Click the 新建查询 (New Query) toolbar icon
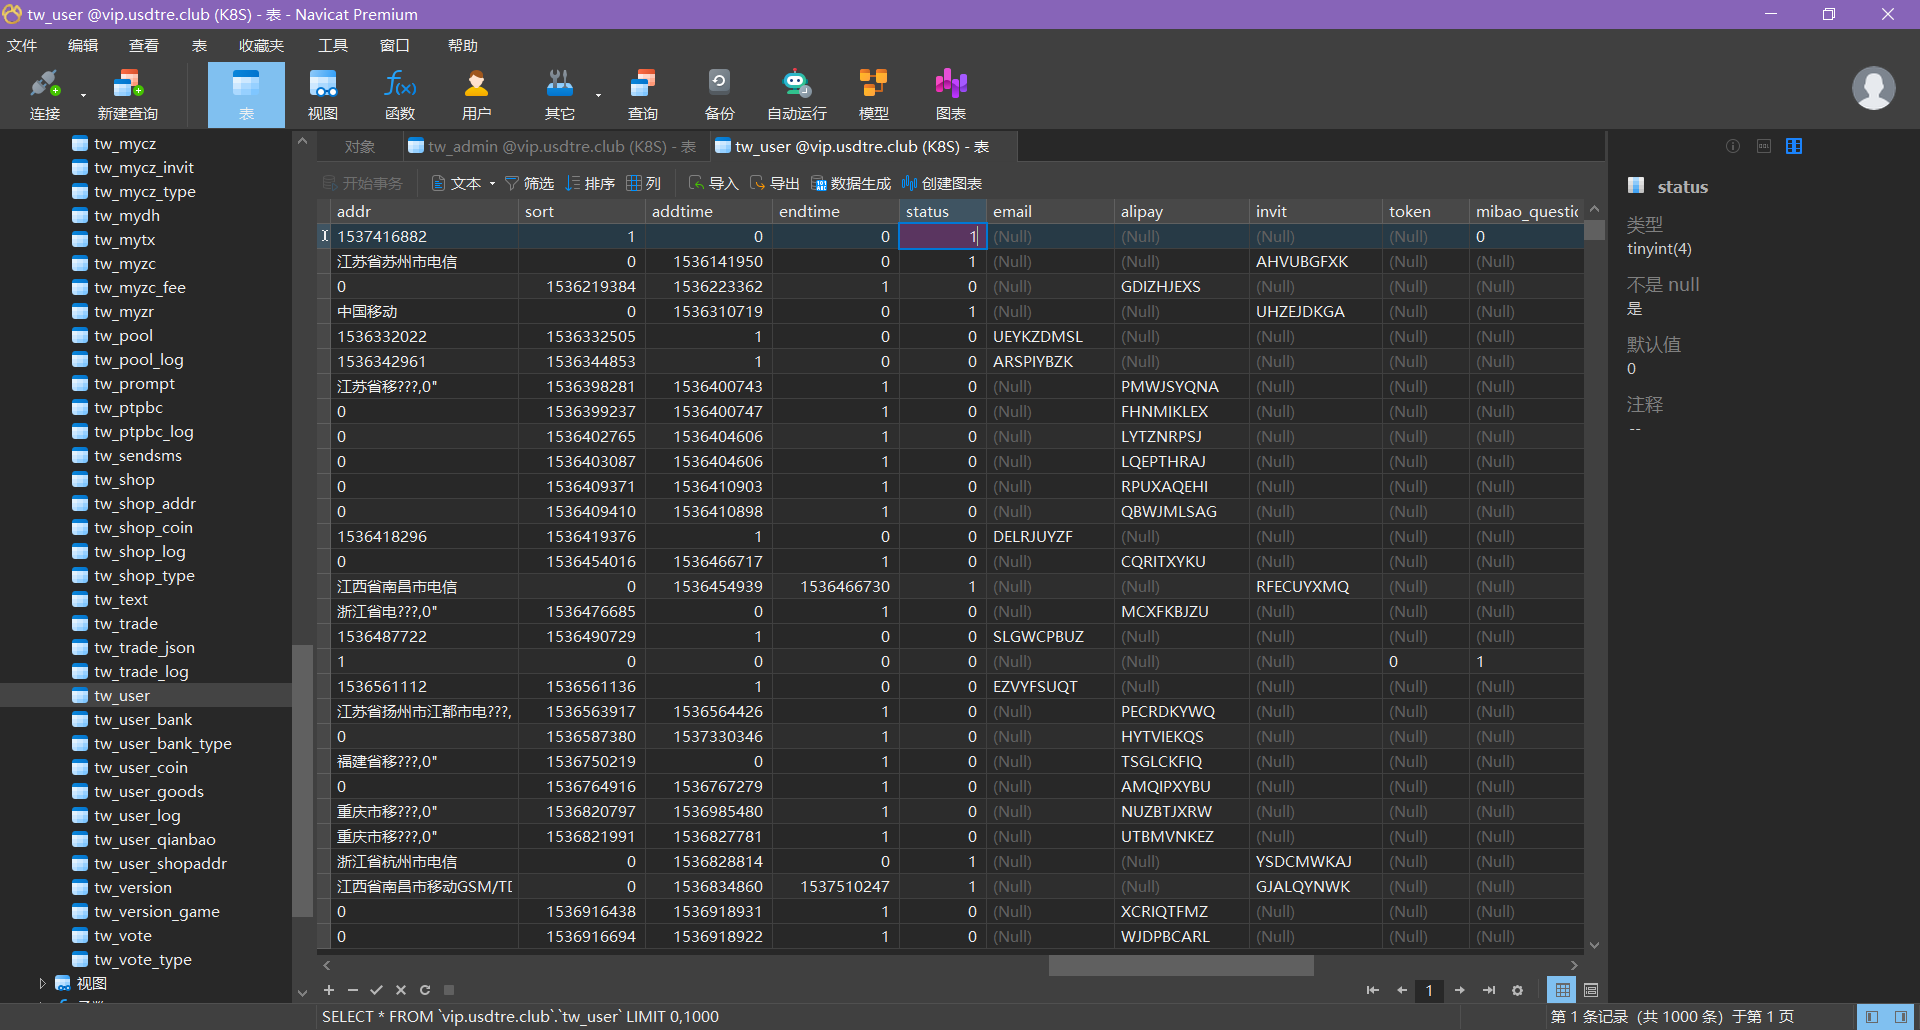Image resolution: width=1920 pixels, height=1030 pixels. click(x=128, y=95)
